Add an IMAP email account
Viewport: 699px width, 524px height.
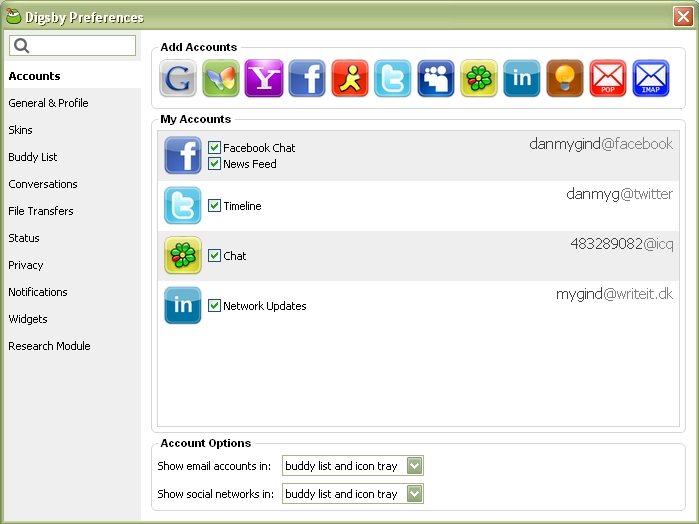(x=651, y=78)
